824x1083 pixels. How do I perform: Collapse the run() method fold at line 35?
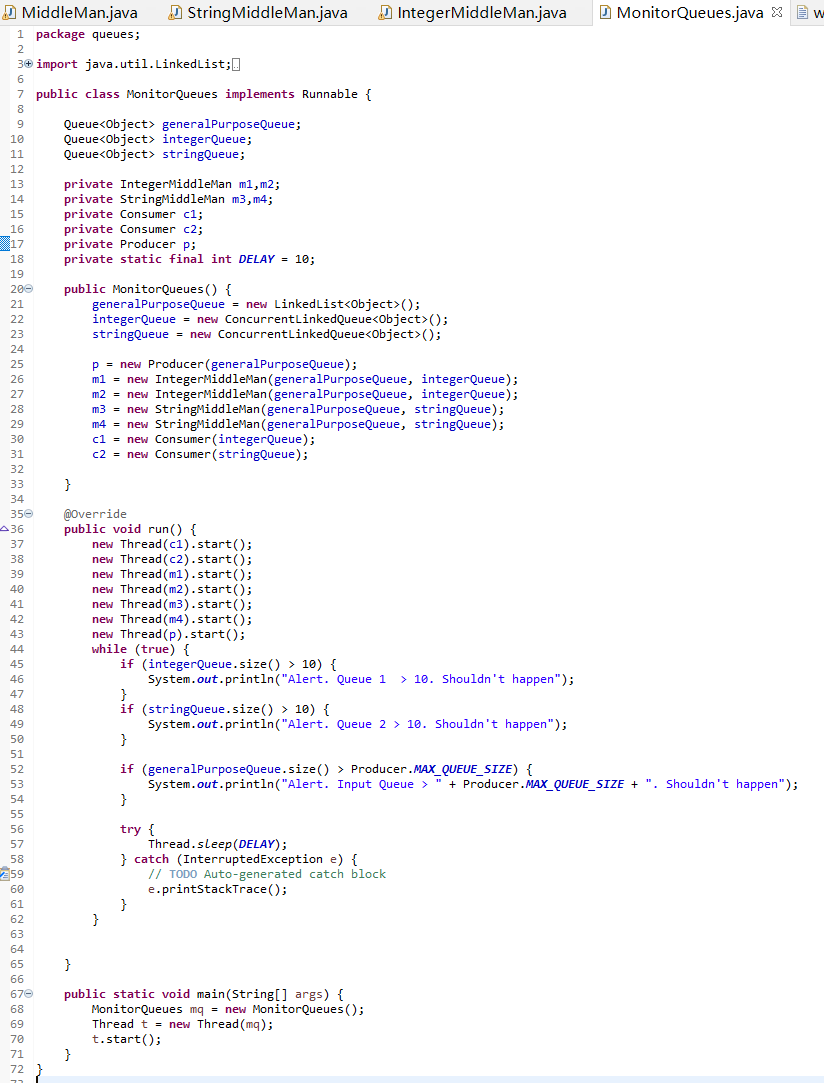28,513
